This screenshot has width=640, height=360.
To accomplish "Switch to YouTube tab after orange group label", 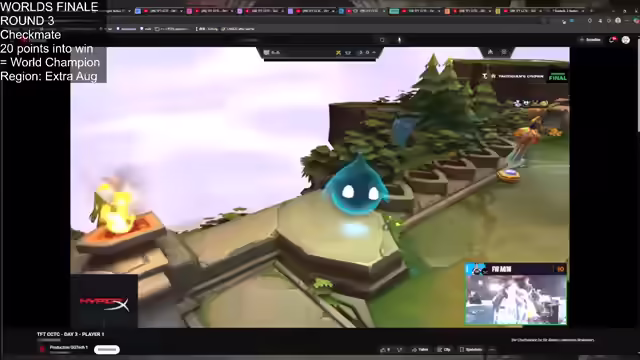I will click(x=472, y=11).
